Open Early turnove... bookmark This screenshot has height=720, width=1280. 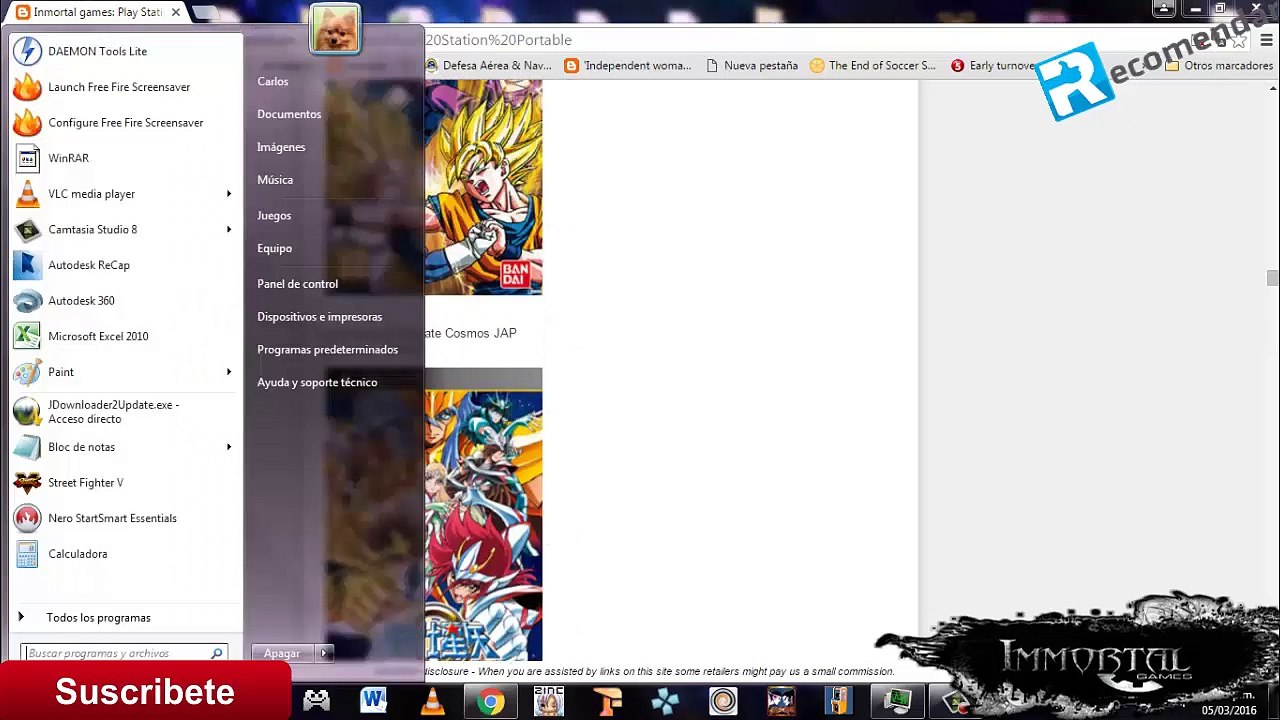tap(994, 65)
